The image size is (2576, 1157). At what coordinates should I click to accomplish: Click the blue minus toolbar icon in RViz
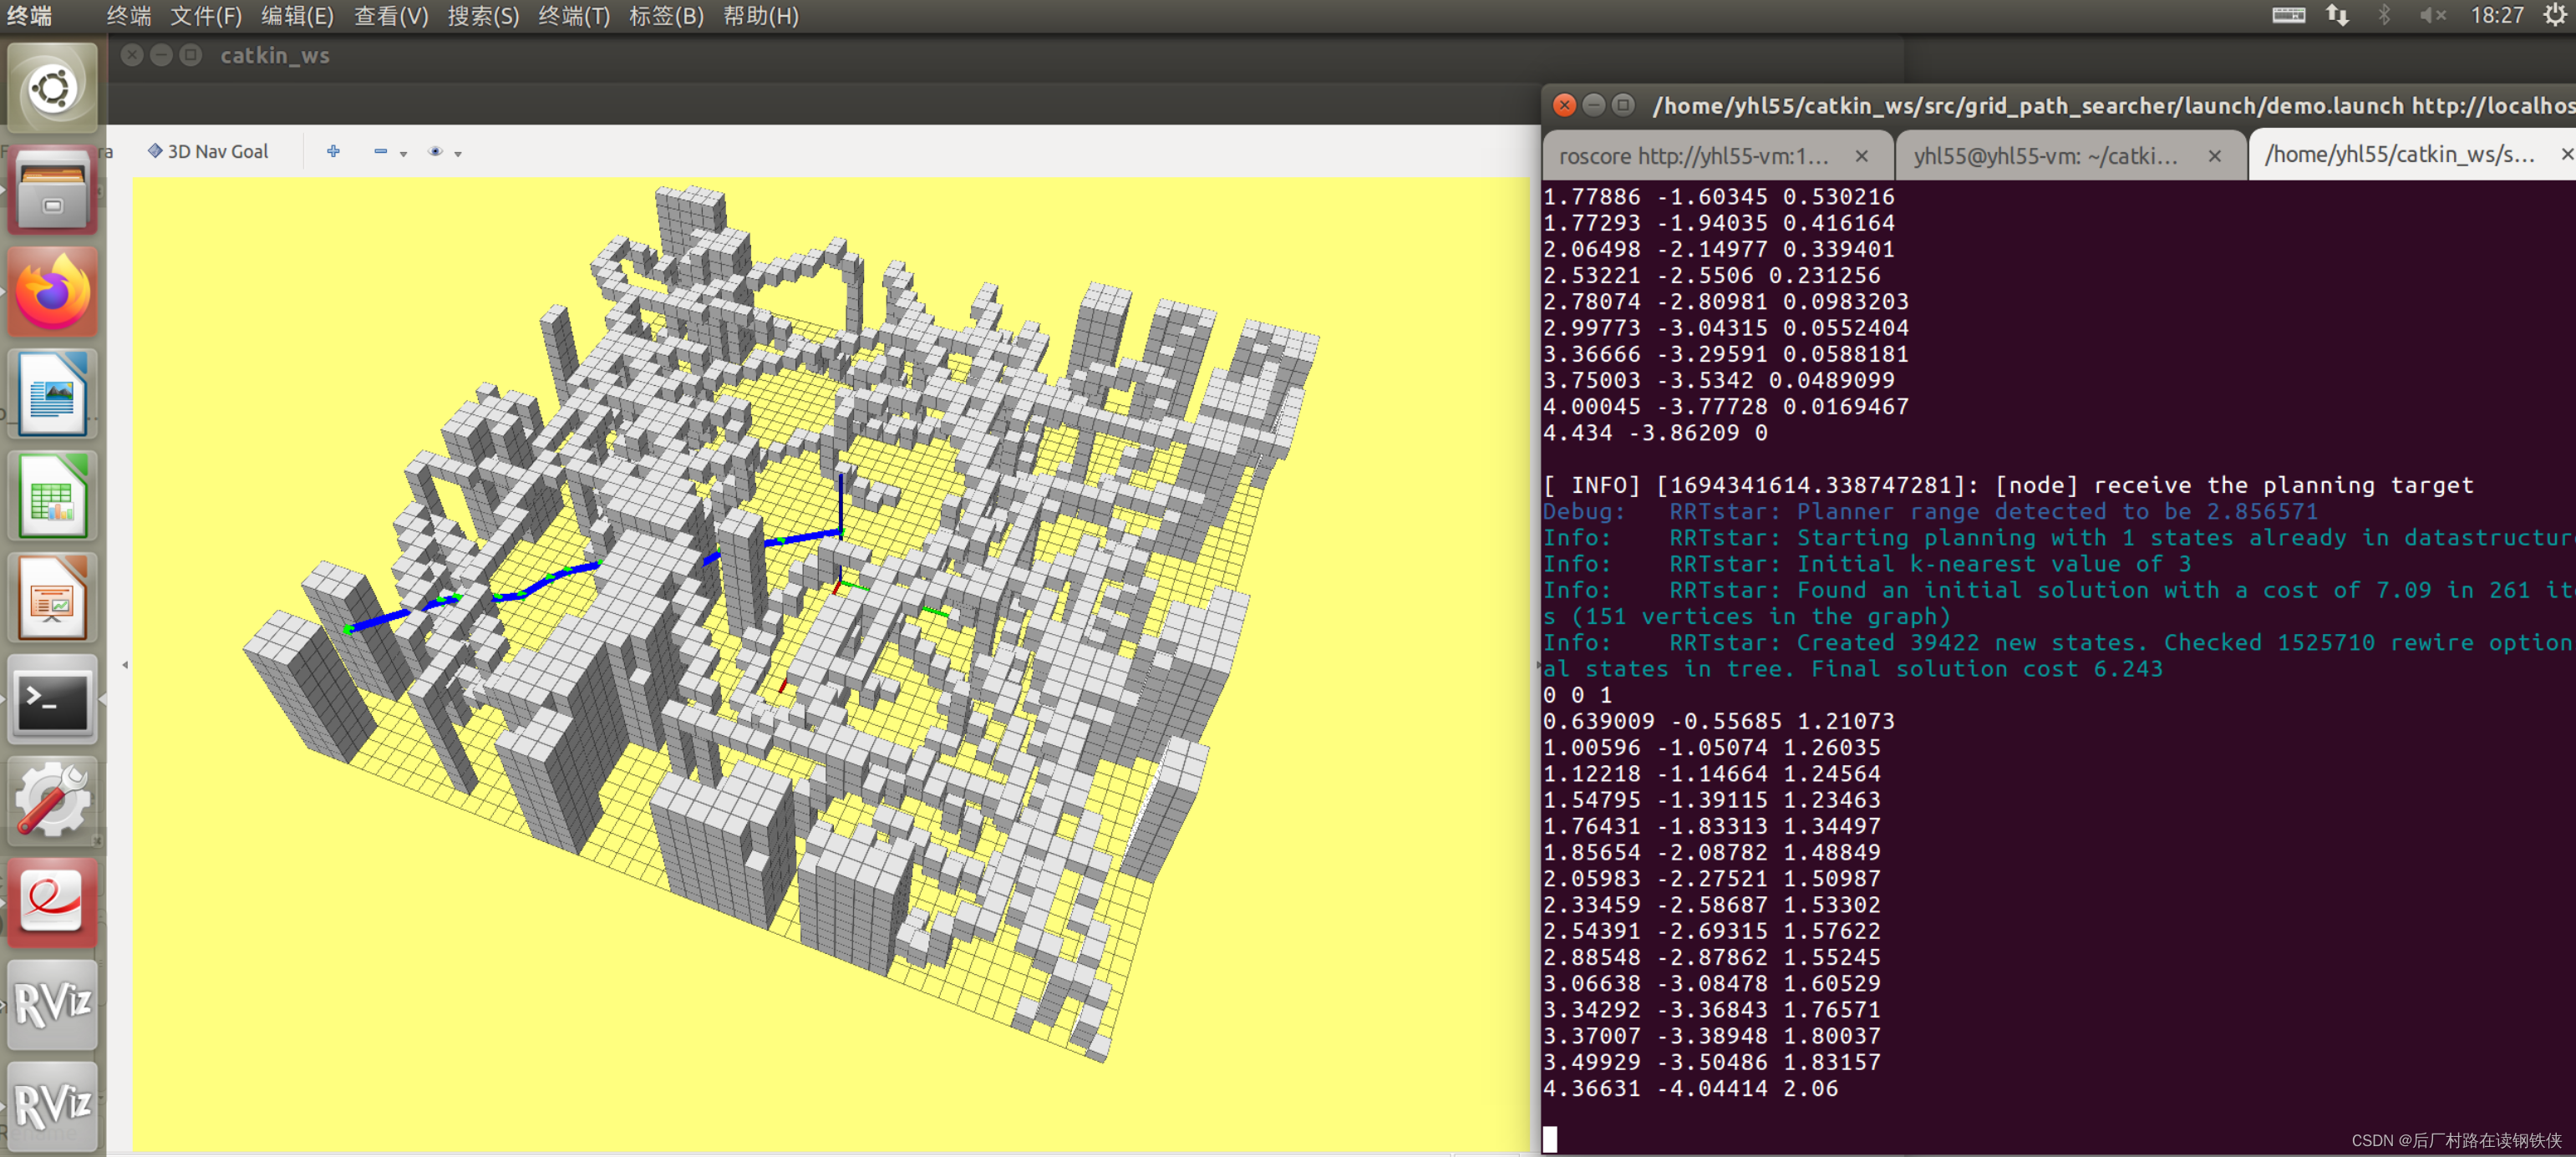[380, 151]
